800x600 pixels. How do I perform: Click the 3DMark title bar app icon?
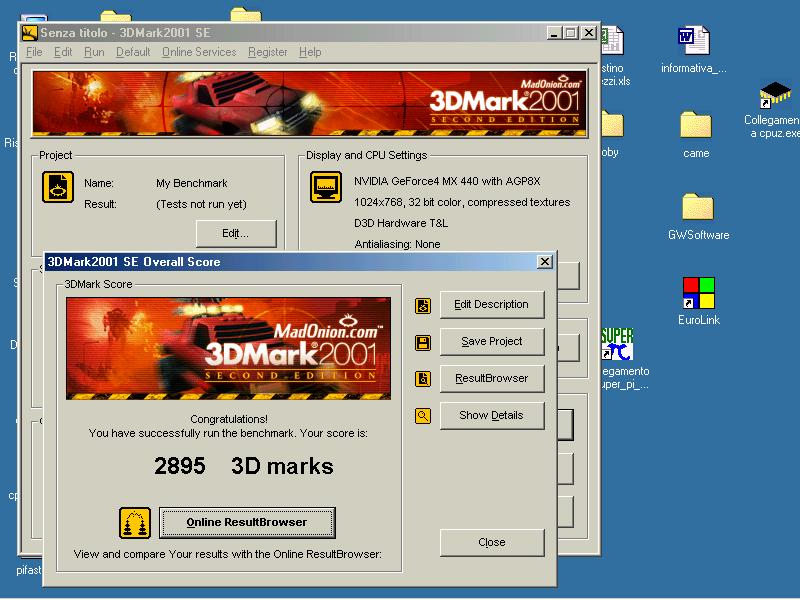click(x=30, y=33)
